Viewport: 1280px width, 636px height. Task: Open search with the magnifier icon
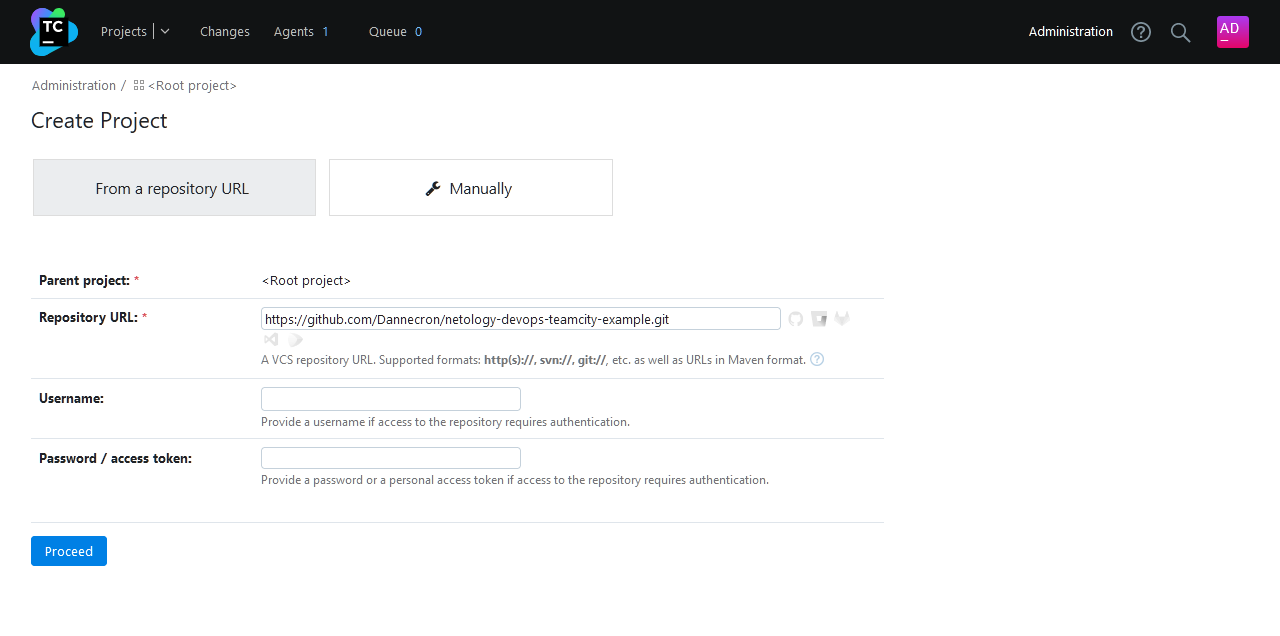[x=1180, y=32]
